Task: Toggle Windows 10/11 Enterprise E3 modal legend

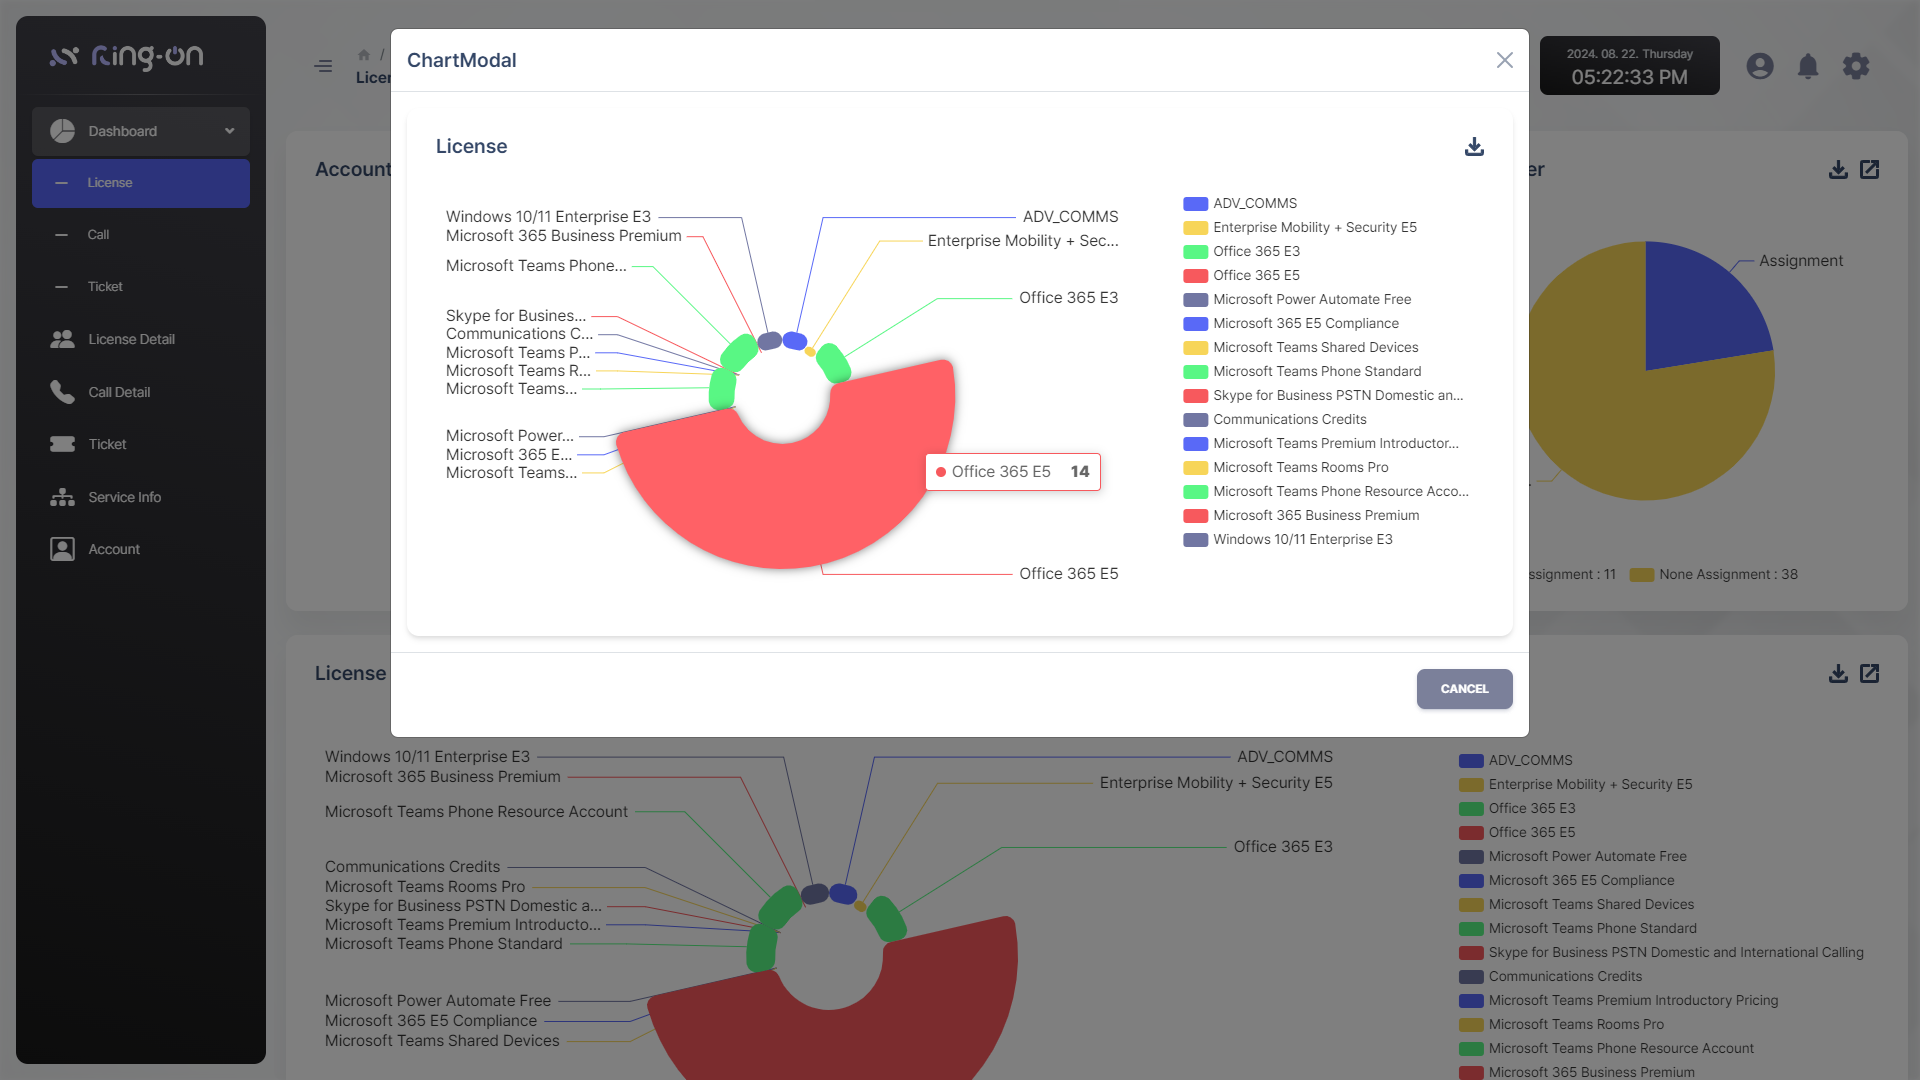Action: (x=1288, y=540)
